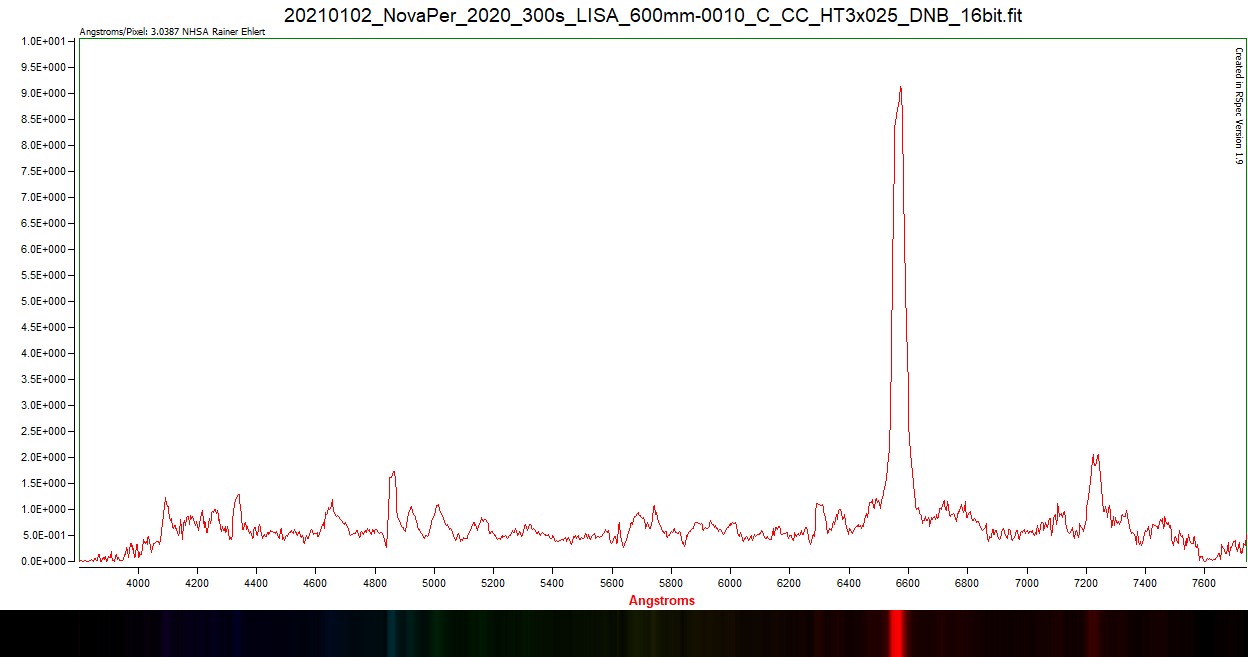Click the red Angstroms x-axis label
The height and width of the screenshot is (657, 1248).
(661, 601)
